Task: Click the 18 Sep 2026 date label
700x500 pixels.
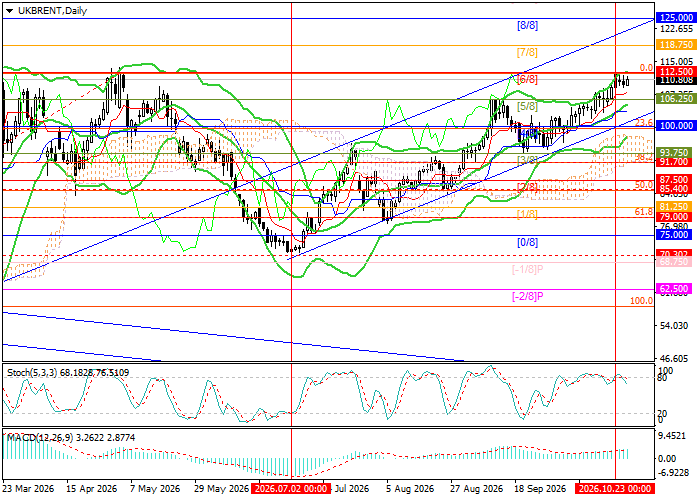Action: click(x=539, y=489)
